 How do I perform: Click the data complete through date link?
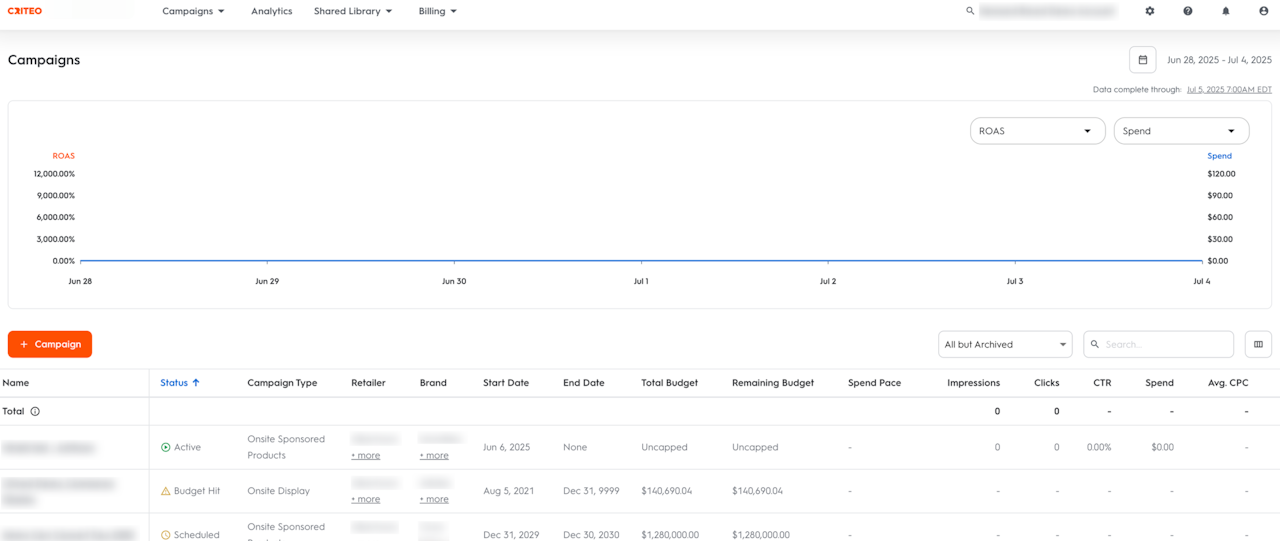click(1229, 90)
